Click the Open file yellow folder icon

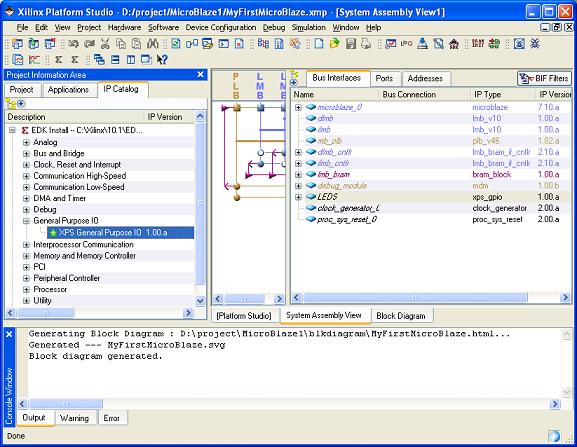coord(334,44)
